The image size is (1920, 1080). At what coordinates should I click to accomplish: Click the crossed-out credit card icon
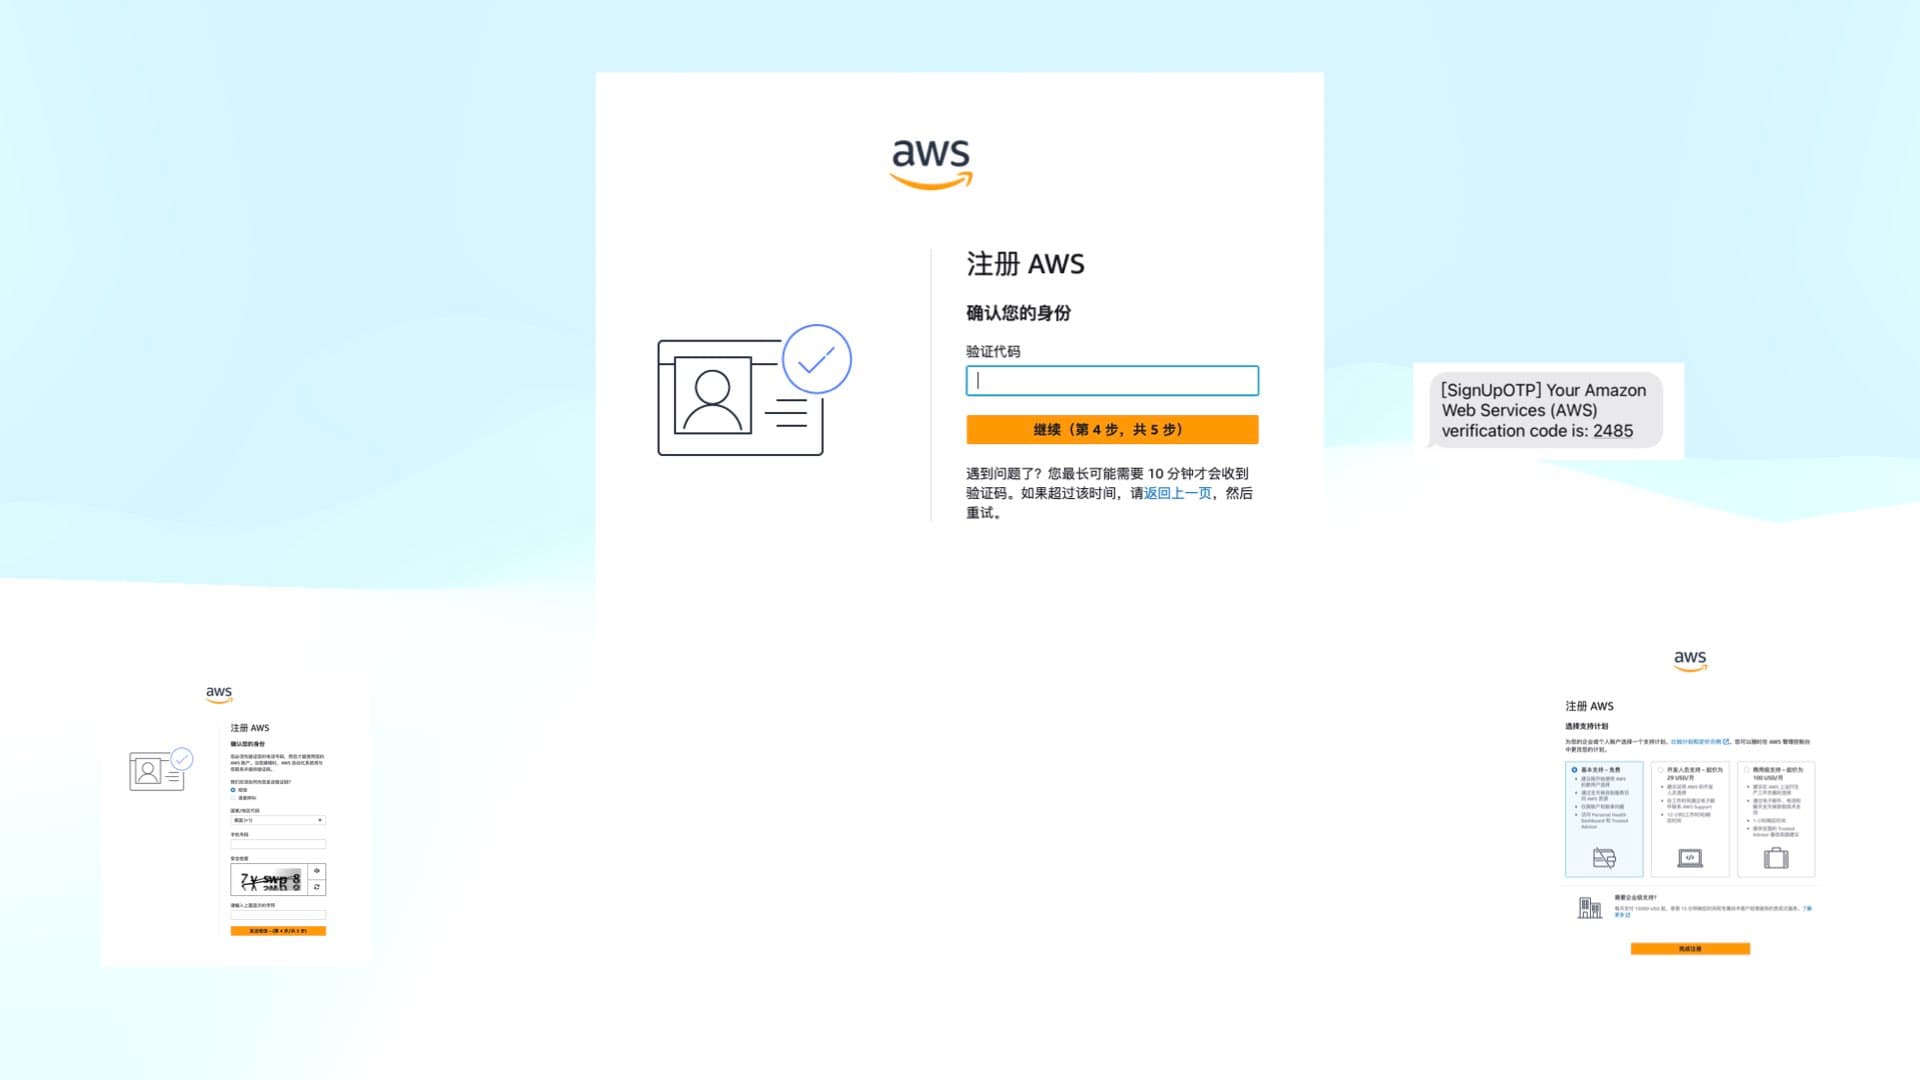pos(1604,858)
